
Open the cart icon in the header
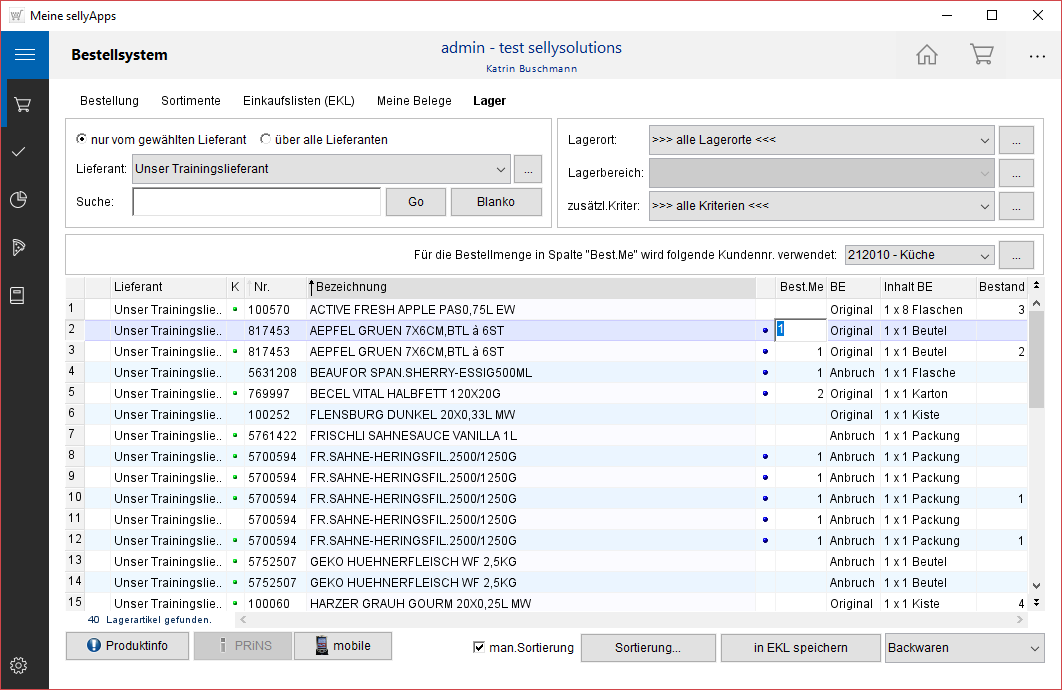tap(981, 55)
